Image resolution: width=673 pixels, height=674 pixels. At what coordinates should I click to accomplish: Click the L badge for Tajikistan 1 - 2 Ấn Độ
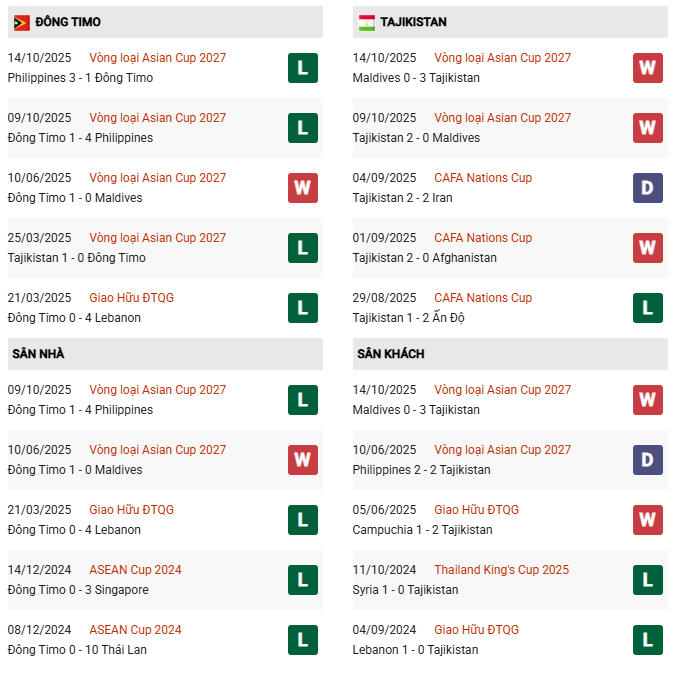pyautogui.click(x=647, y=308)
